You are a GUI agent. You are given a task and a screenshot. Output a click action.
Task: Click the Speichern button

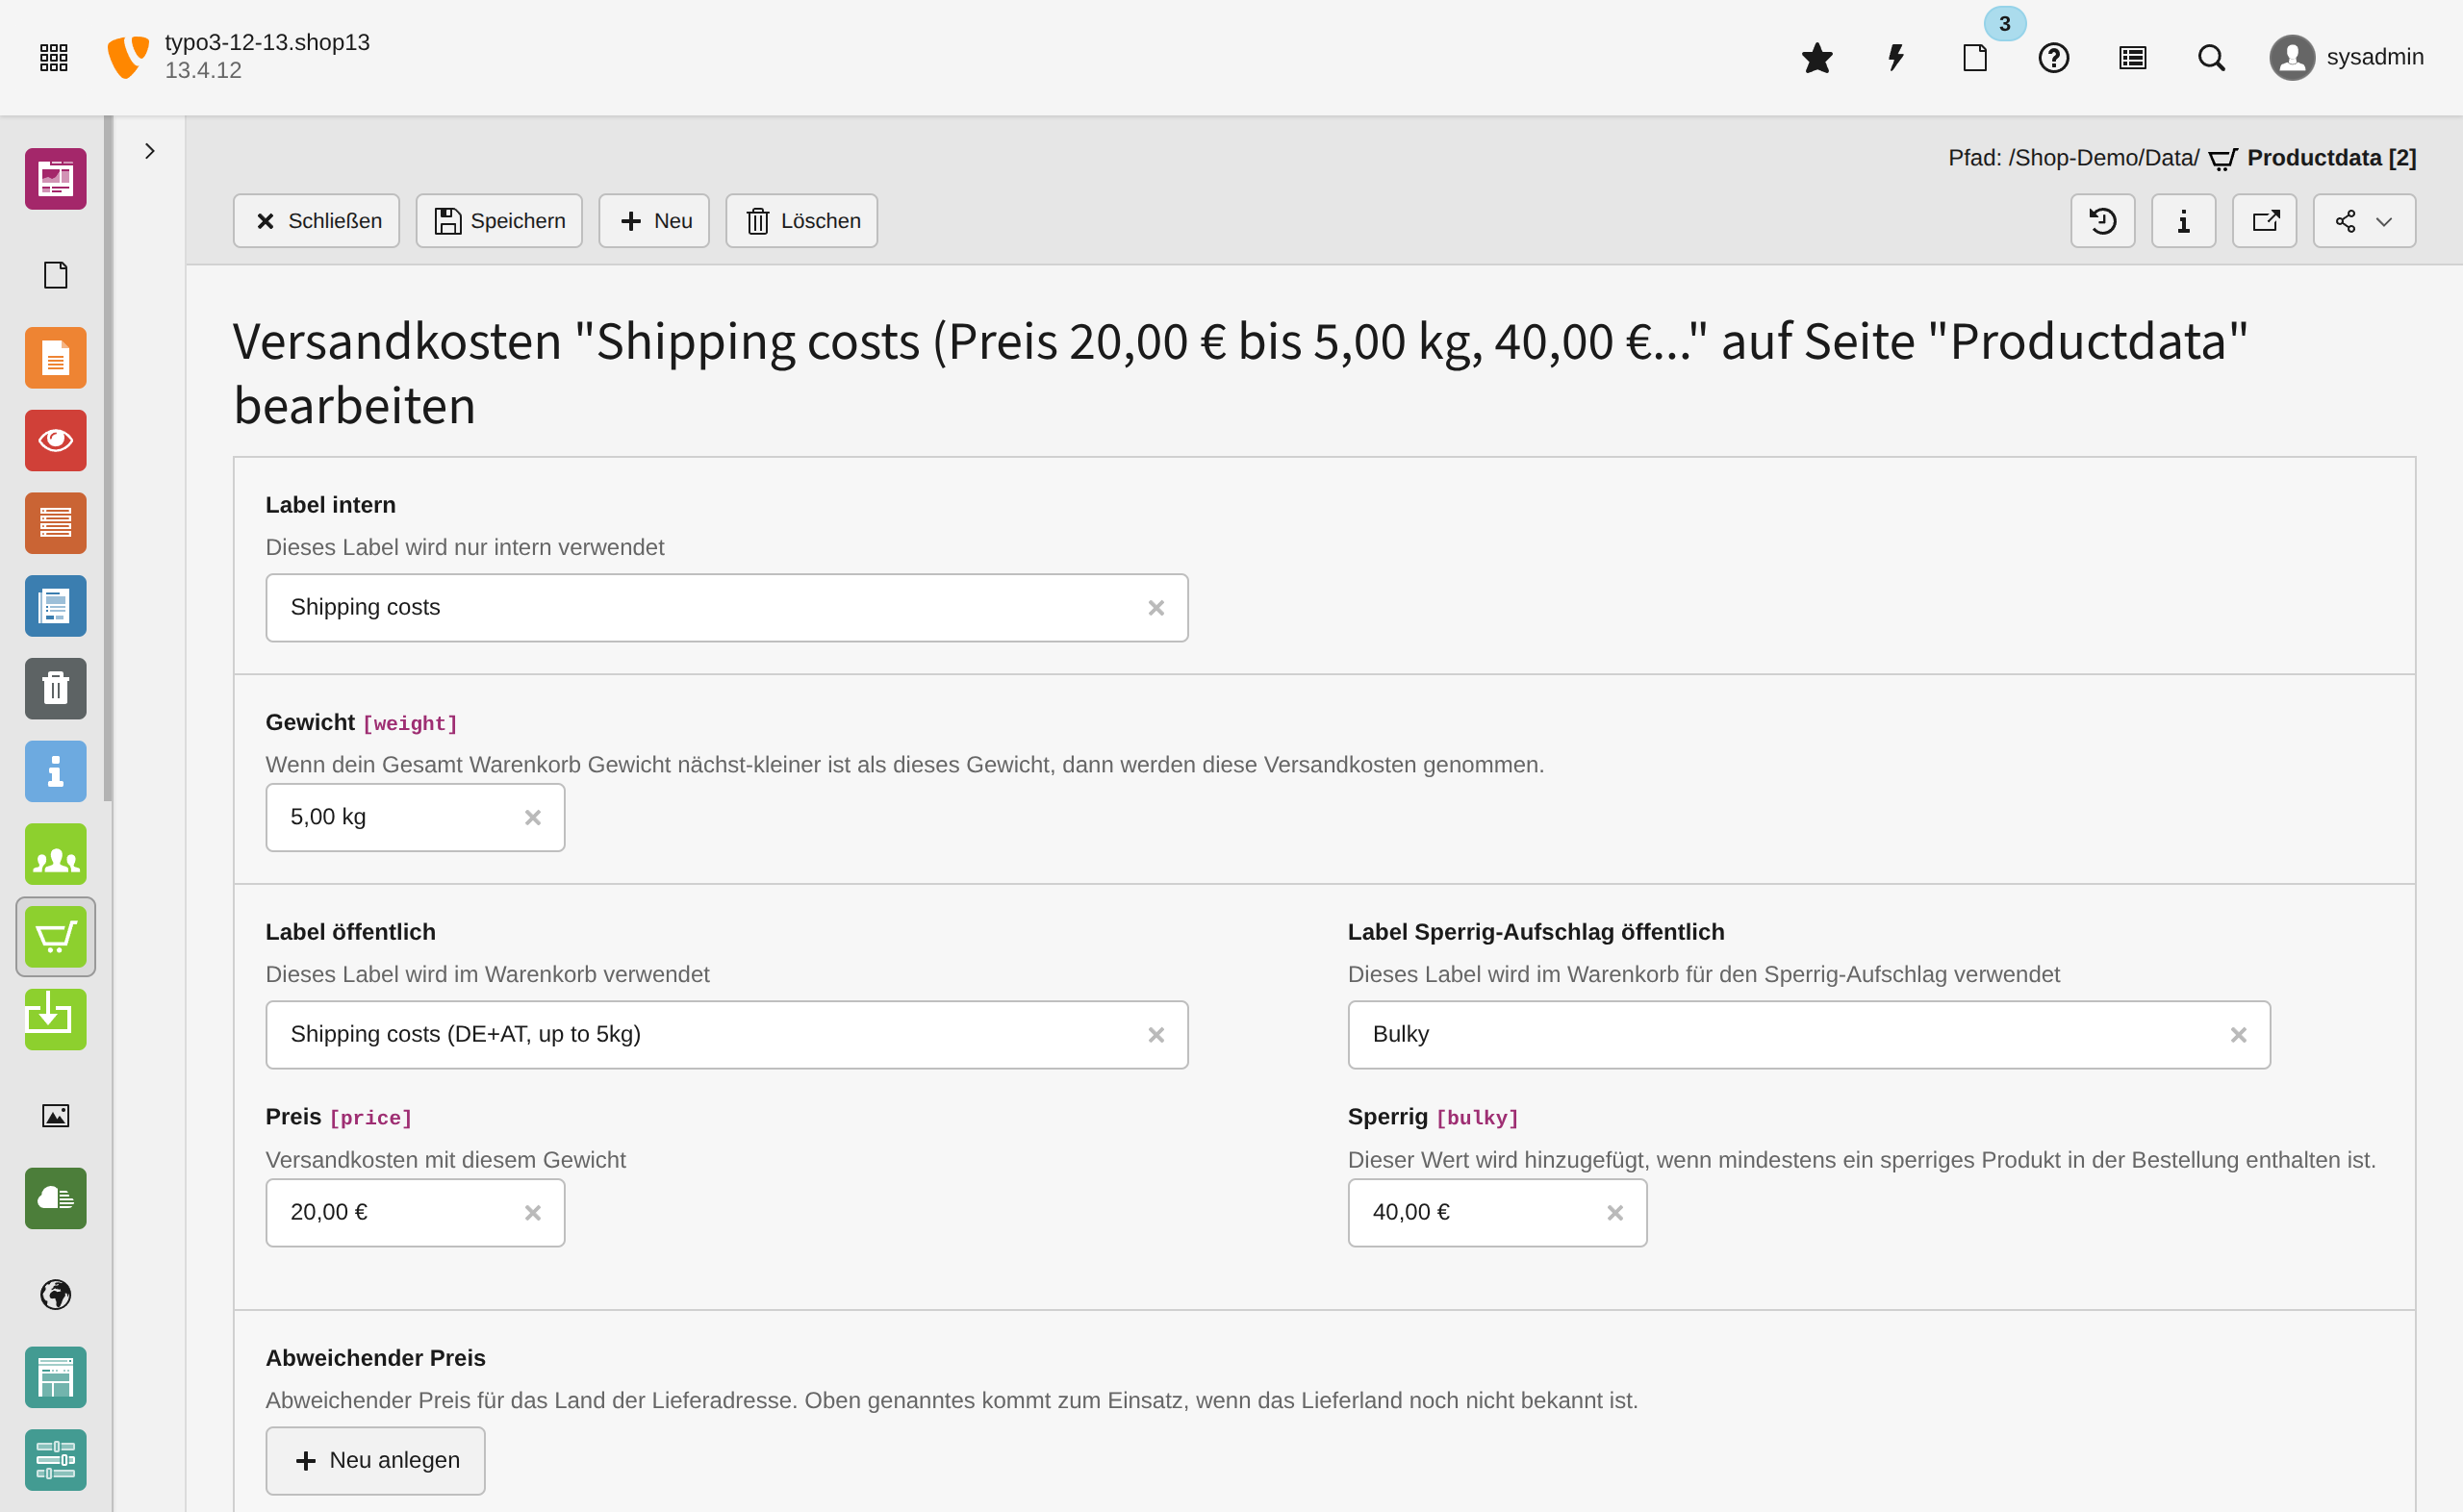coord(499,221)
